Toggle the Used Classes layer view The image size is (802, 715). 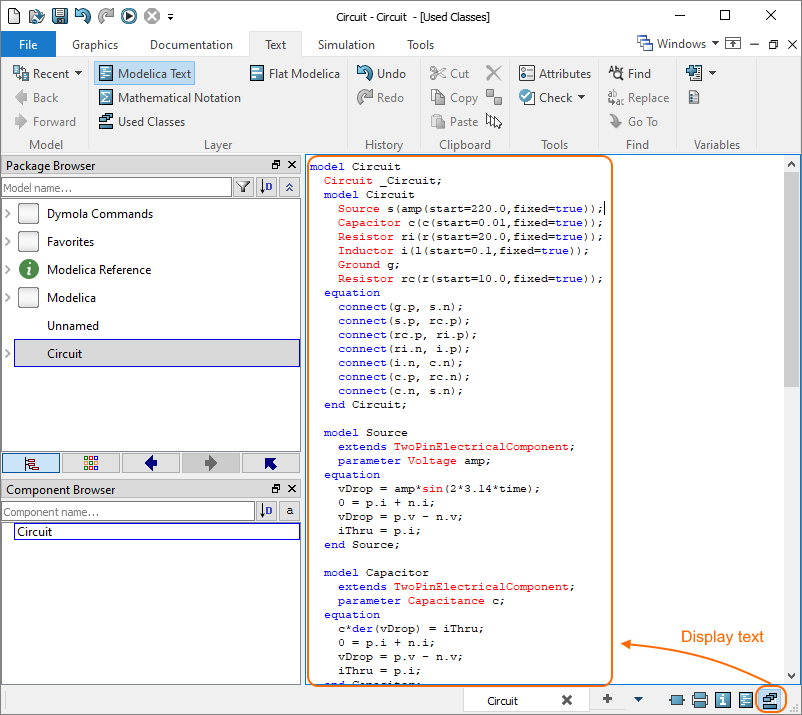(141, 122)
